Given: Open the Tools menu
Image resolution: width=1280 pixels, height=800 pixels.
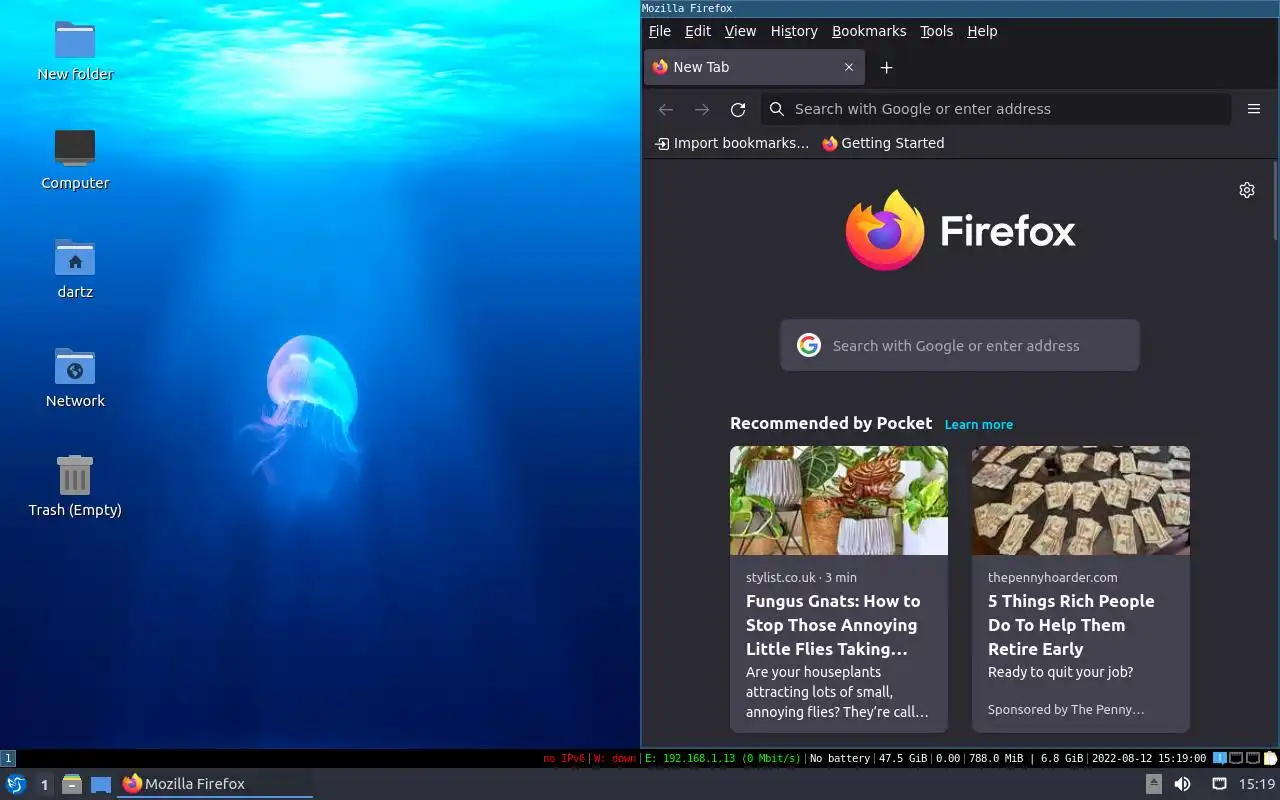Looking at the screenshot, I should click(x=937, y=31).
